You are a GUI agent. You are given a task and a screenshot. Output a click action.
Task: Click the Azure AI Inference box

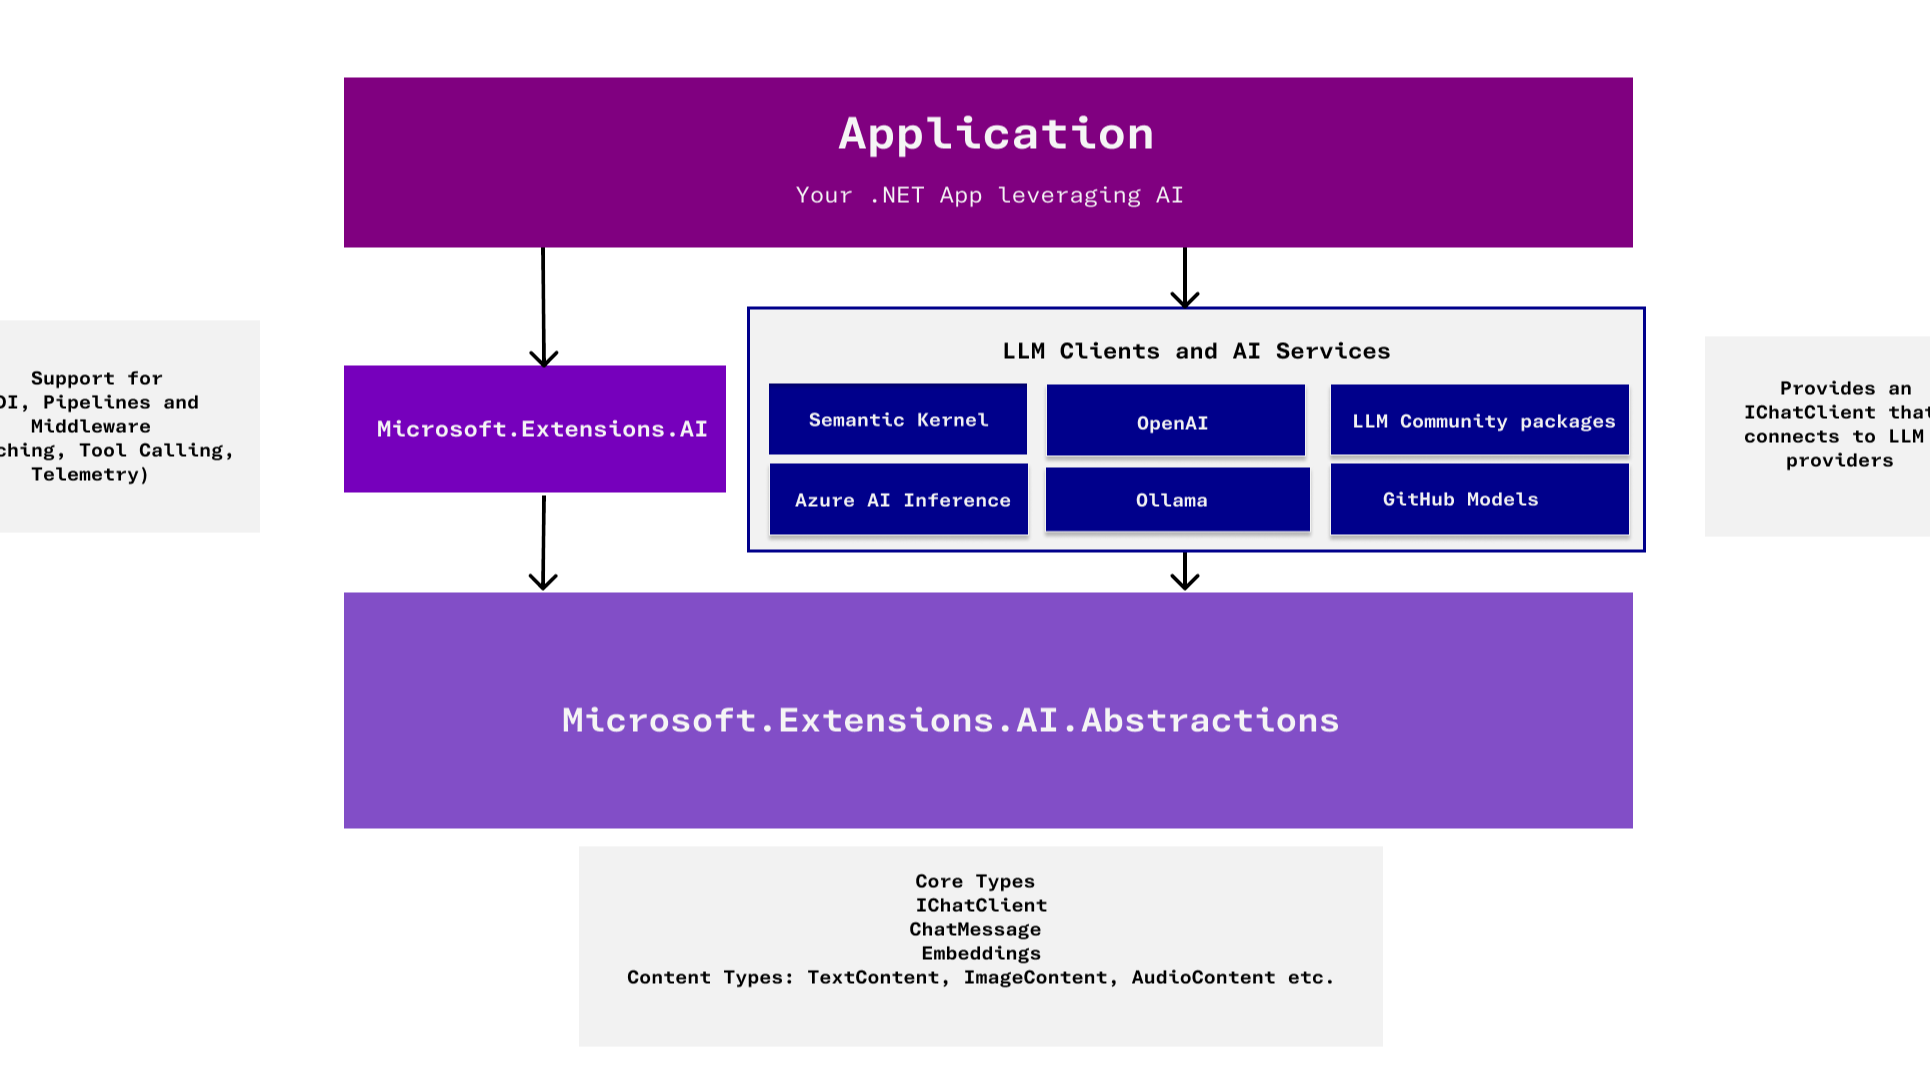(x=899, y=499)
